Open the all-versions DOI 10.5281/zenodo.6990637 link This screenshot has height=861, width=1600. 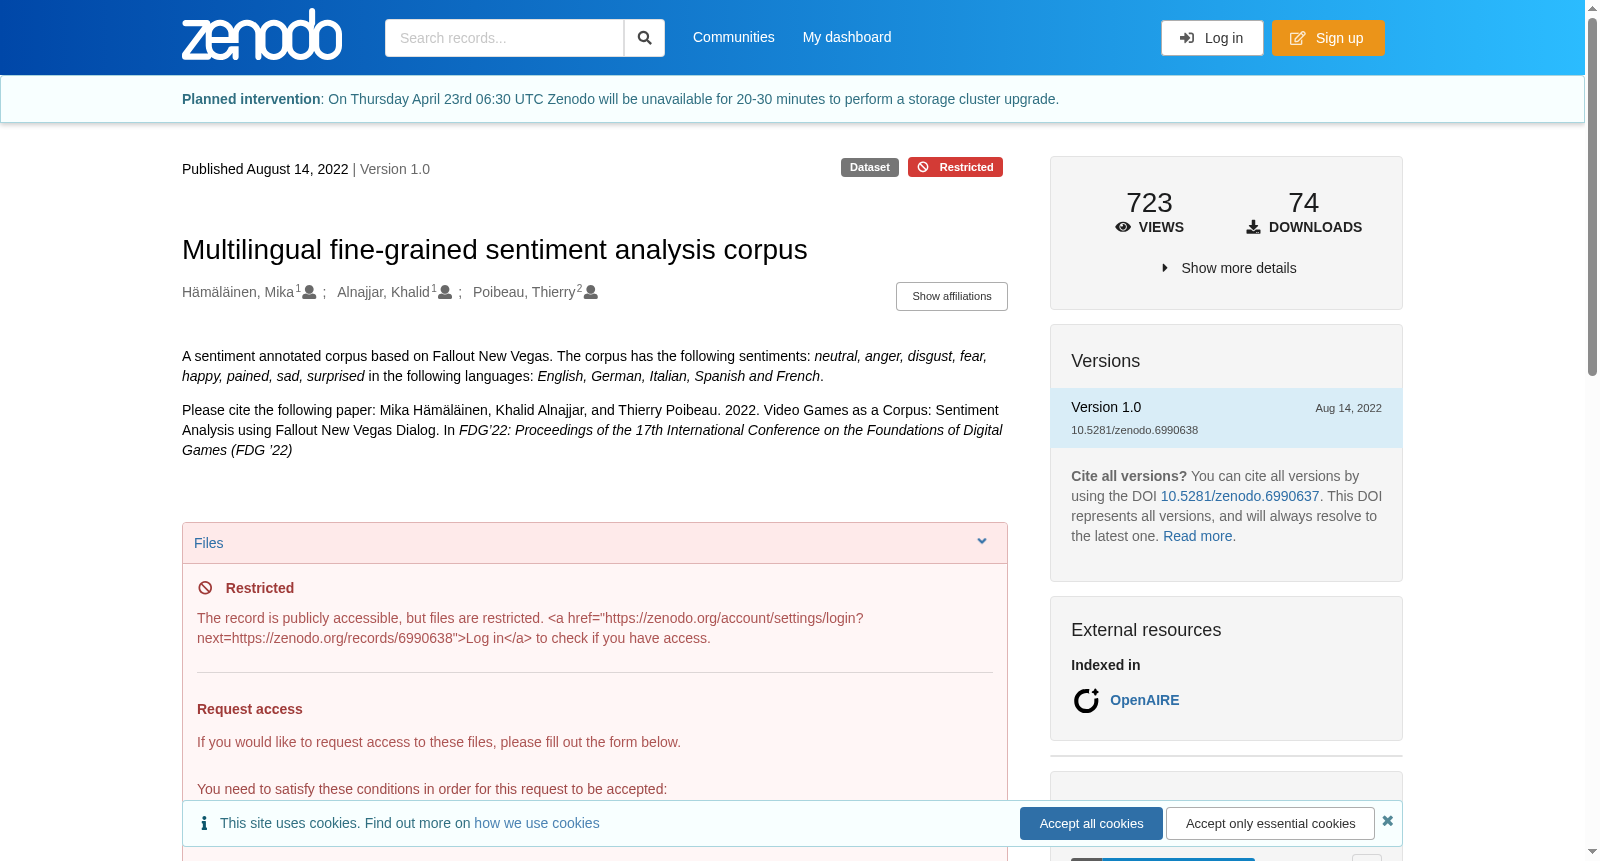(x=1240, y=496)
